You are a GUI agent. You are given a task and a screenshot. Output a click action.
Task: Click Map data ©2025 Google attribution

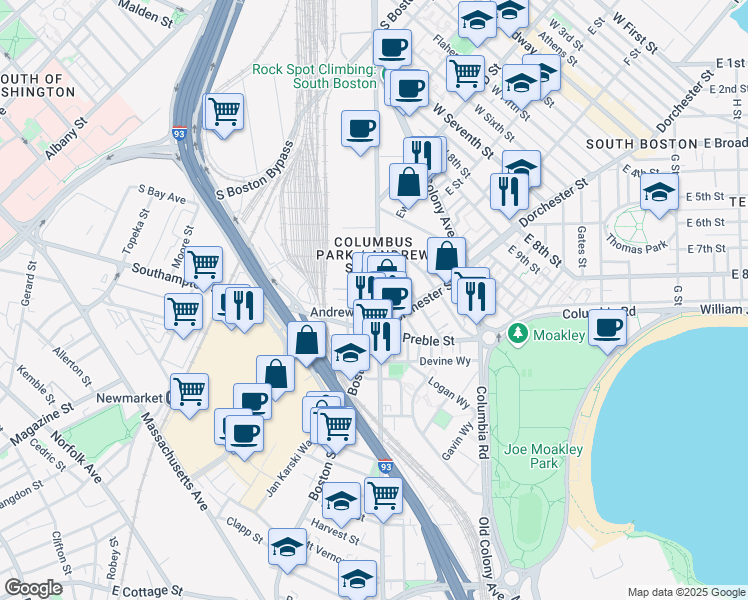(687, 593)
